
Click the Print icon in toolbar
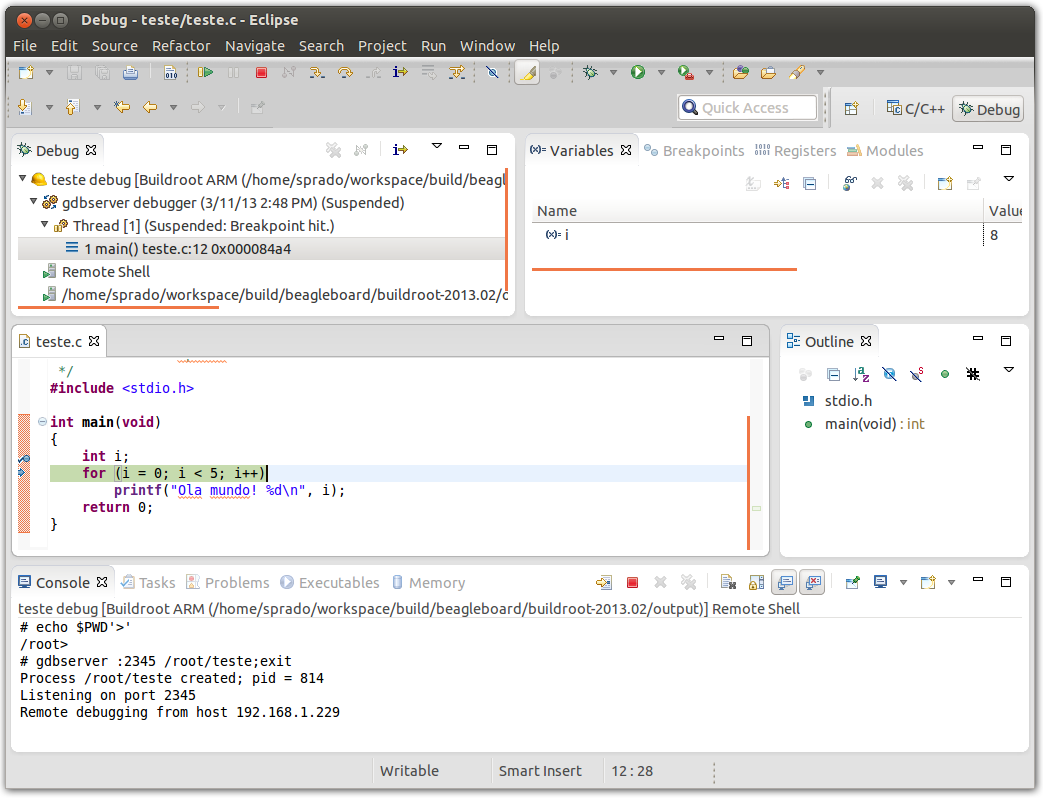coord(130,72)
